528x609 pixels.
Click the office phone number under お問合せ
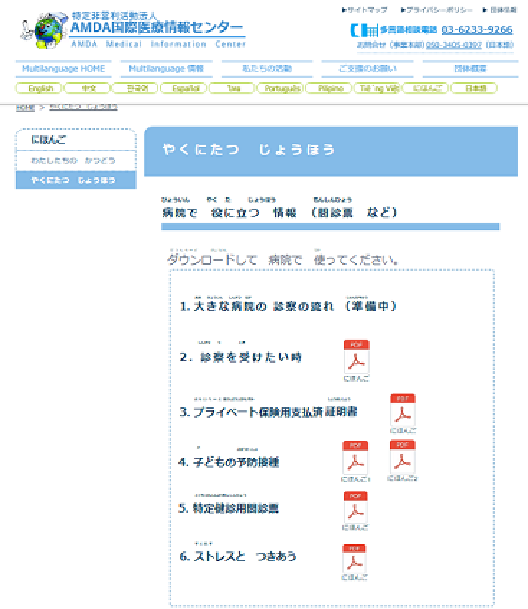tap(454, 45)
